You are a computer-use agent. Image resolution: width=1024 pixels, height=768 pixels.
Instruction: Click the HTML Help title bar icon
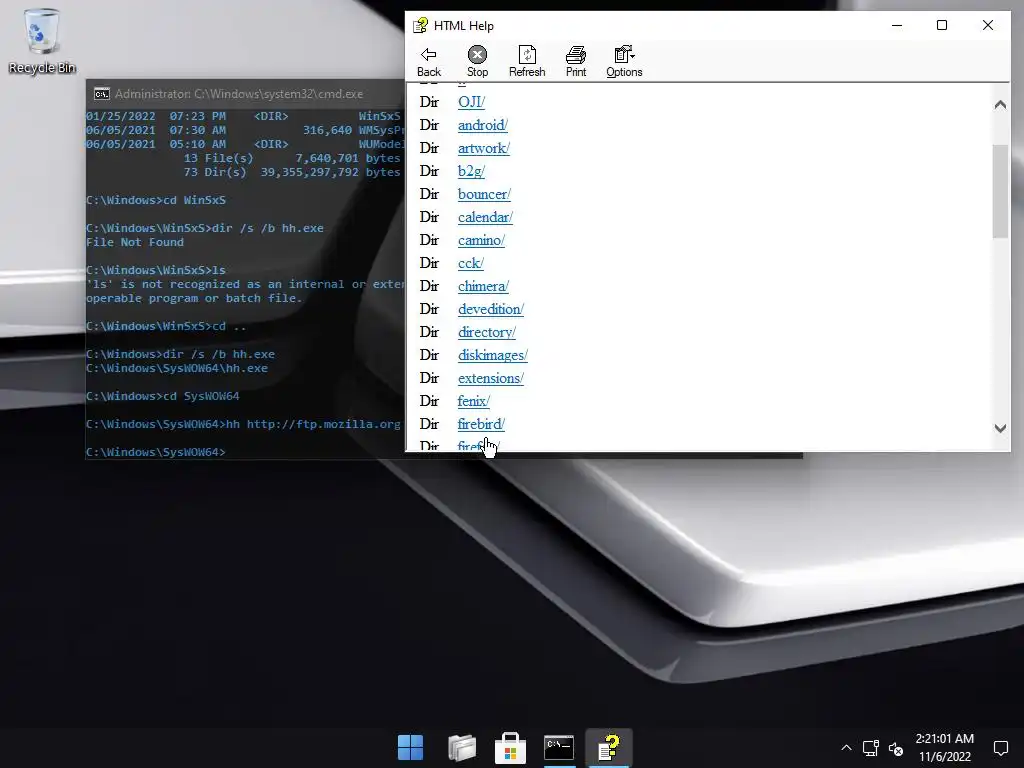pos(420,25)
